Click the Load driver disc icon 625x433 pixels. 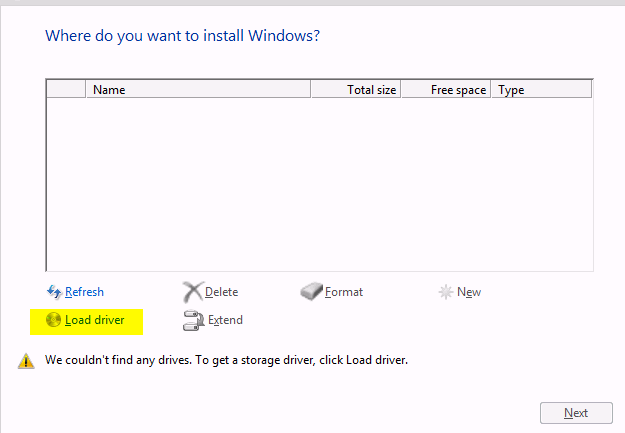click(x=53, y=320)
